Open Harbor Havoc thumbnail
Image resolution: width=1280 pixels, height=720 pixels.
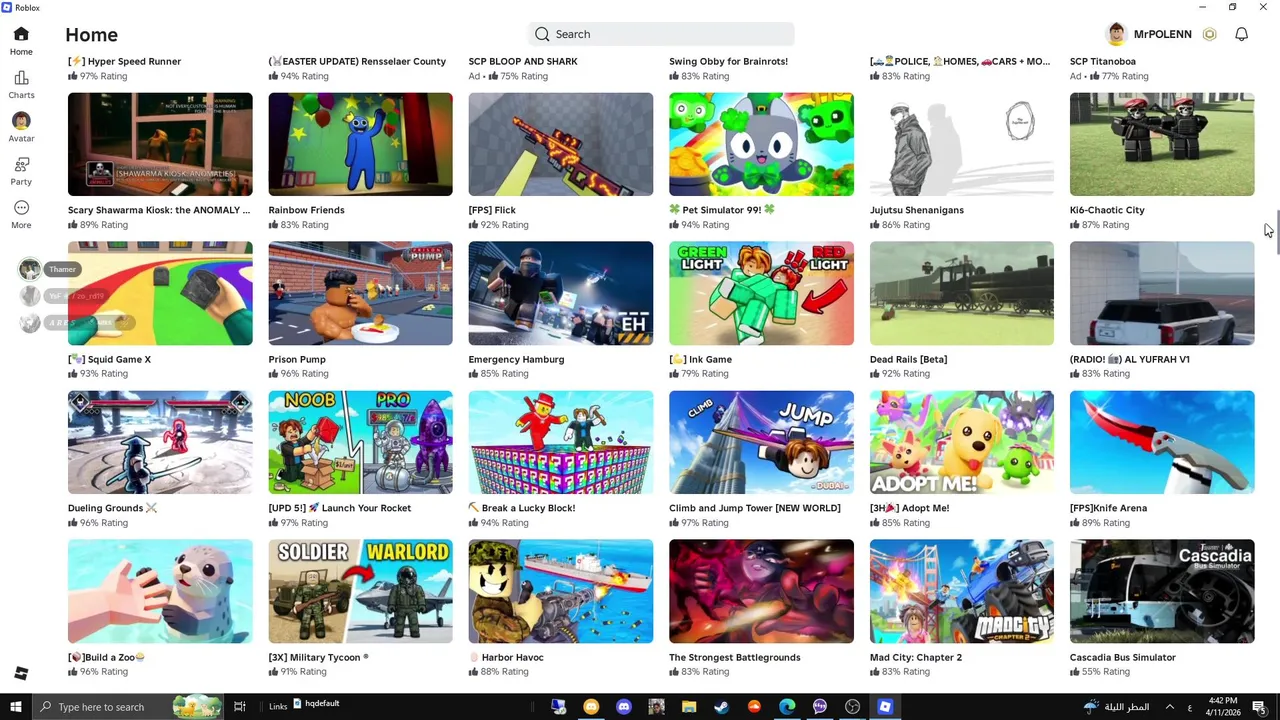point(561,591)
